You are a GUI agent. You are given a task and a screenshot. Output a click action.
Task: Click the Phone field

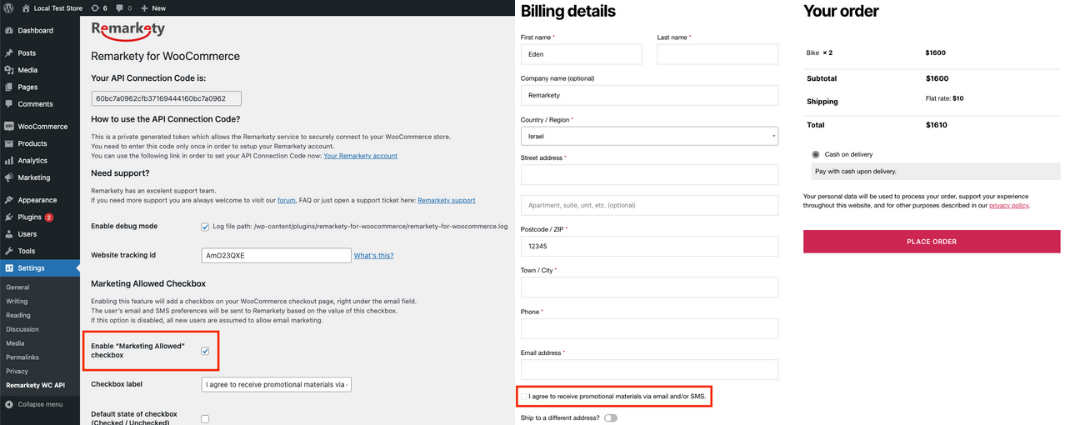(650, 329)
